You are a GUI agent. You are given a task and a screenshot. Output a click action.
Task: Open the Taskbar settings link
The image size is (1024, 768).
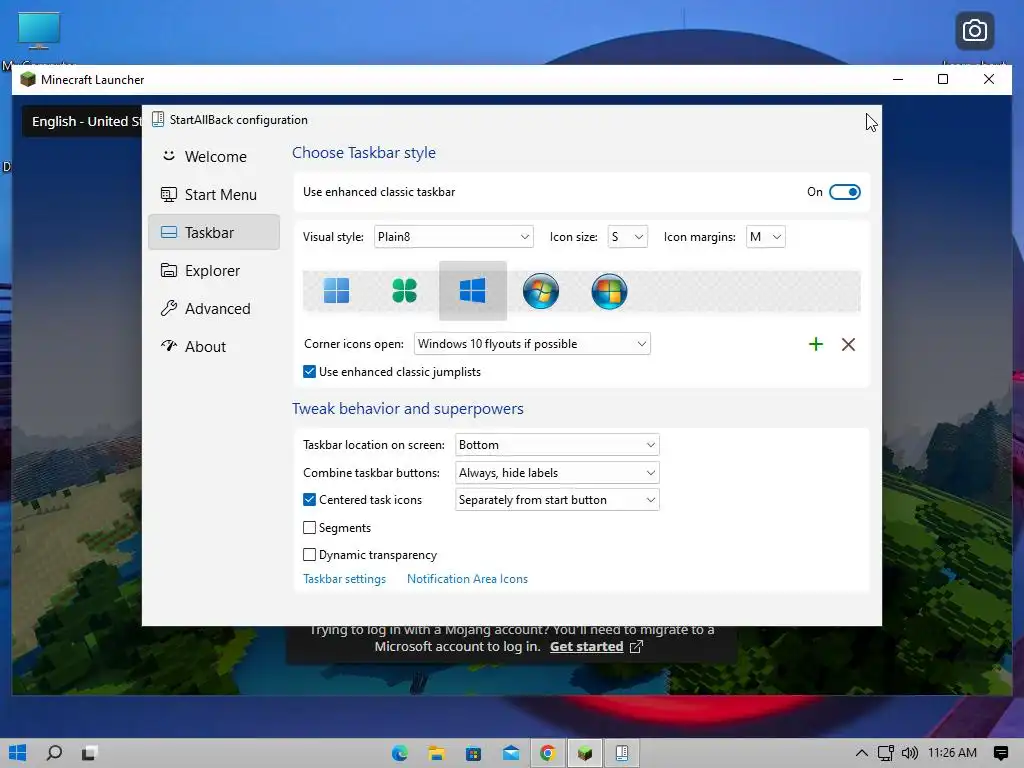(344, 579)
